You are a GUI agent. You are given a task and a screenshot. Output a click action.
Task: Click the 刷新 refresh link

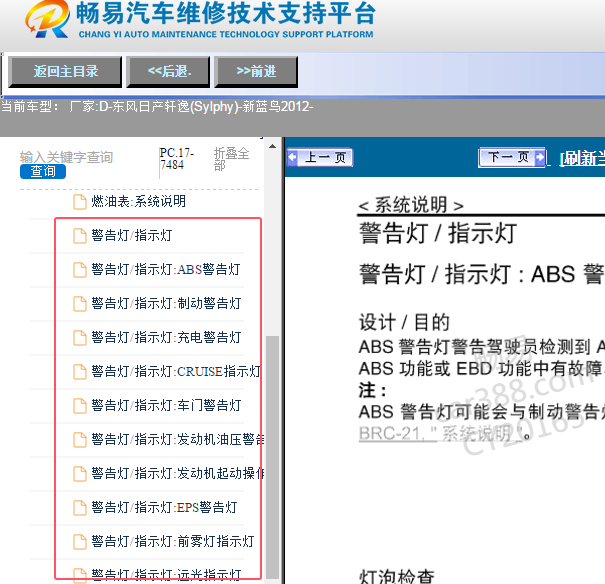[582, 158]
